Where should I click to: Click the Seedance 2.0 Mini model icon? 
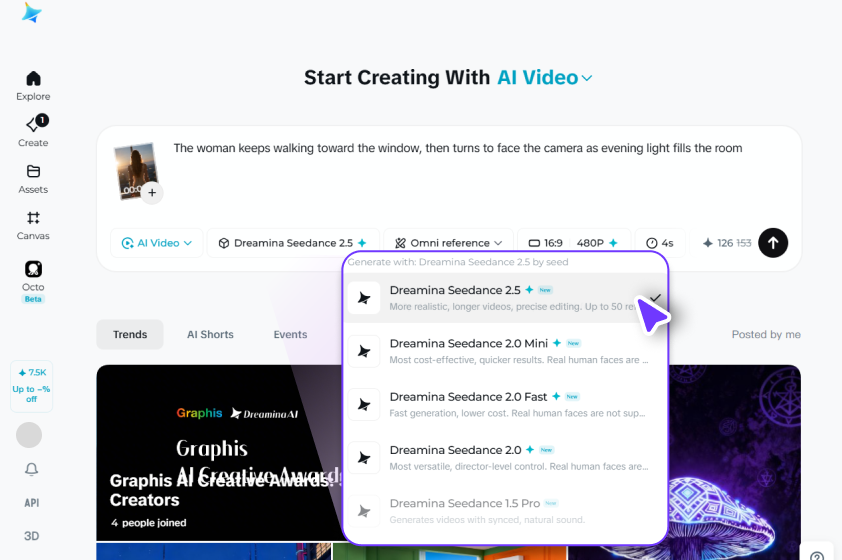tap(364, 351)
